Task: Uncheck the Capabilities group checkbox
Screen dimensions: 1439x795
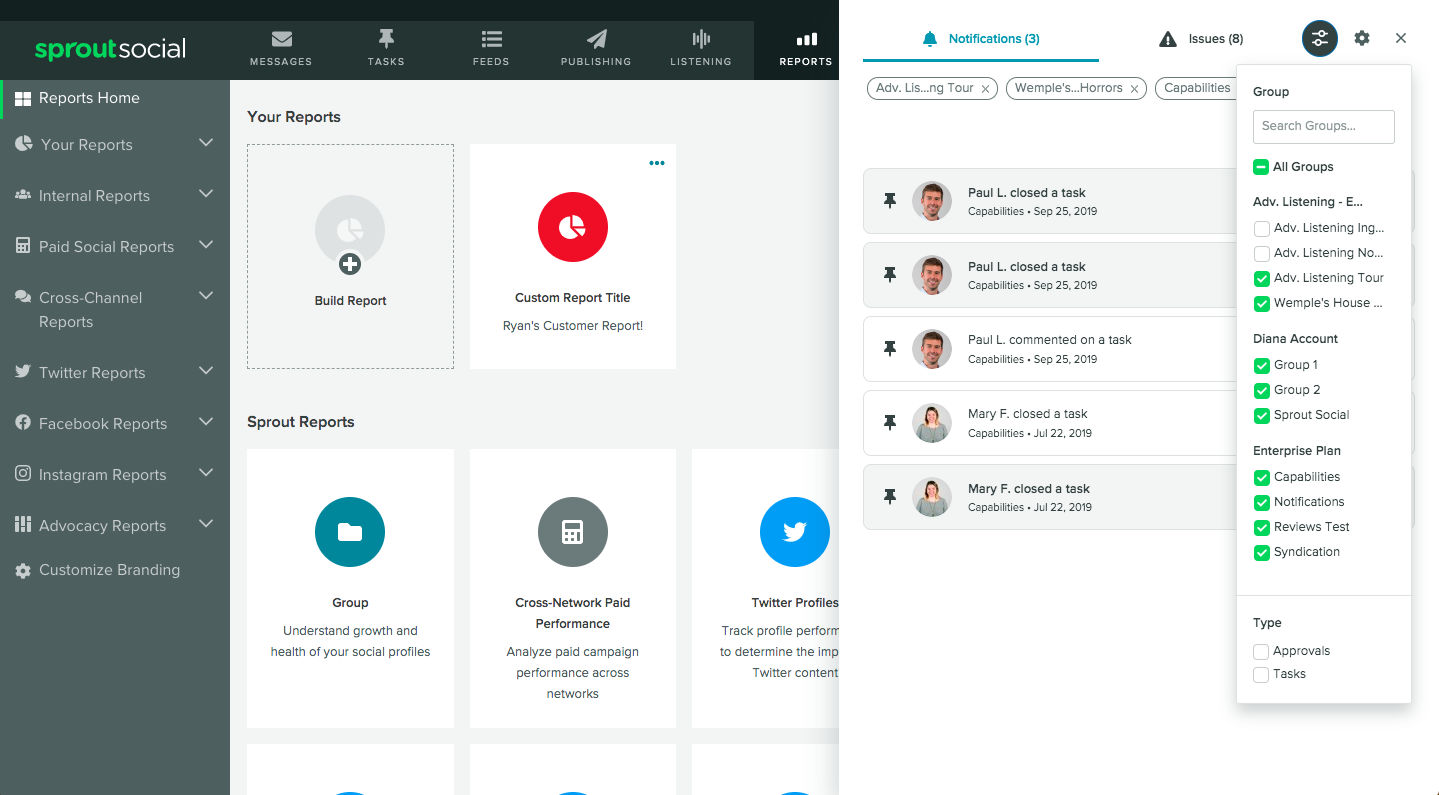Action: coord(1262,477)
